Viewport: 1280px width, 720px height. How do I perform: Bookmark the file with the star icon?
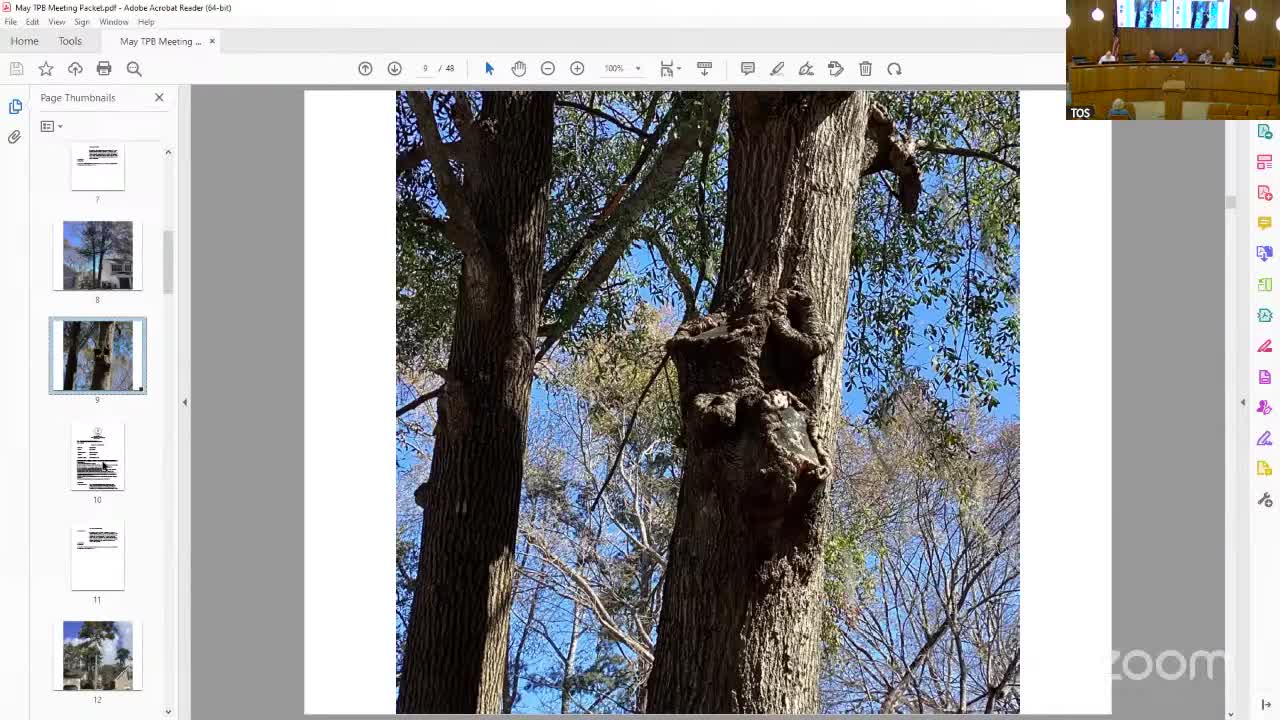click(x=46, y=69)
